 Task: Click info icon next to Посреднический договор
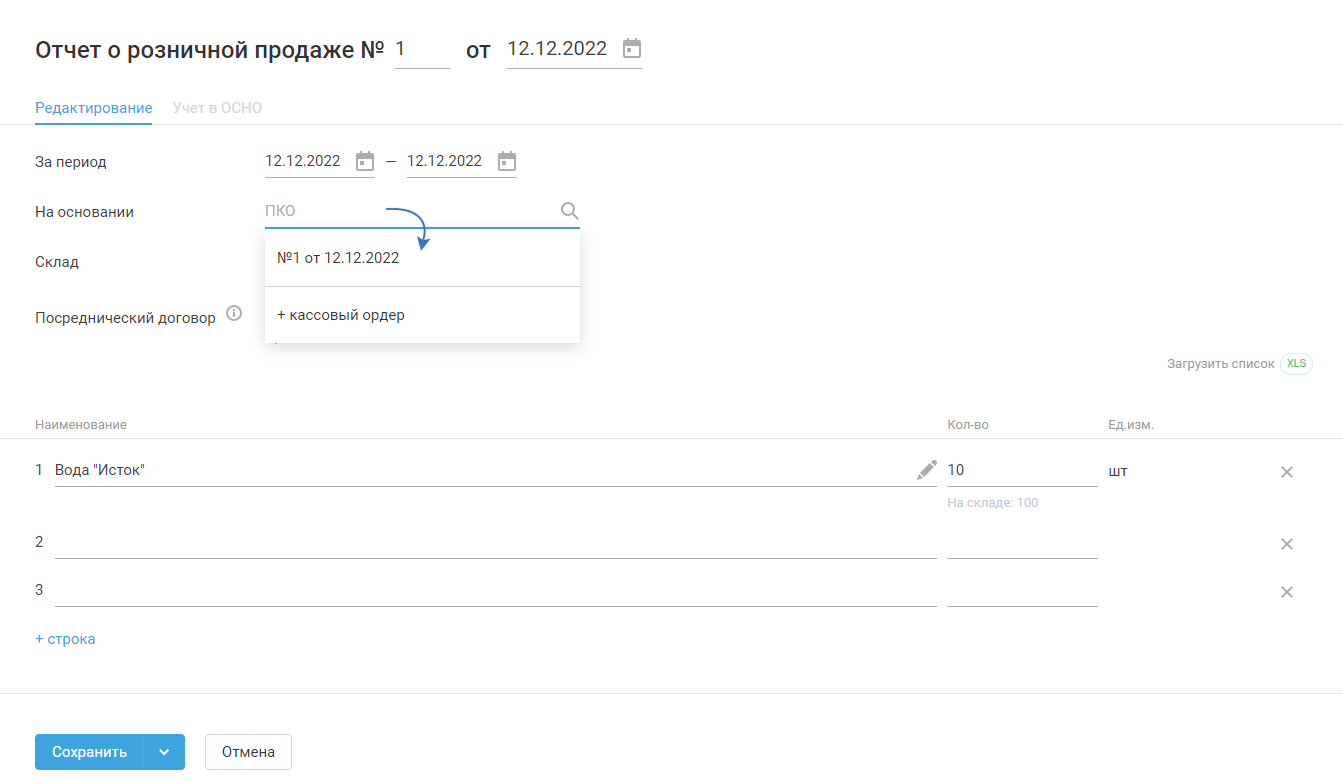point(234,314)
